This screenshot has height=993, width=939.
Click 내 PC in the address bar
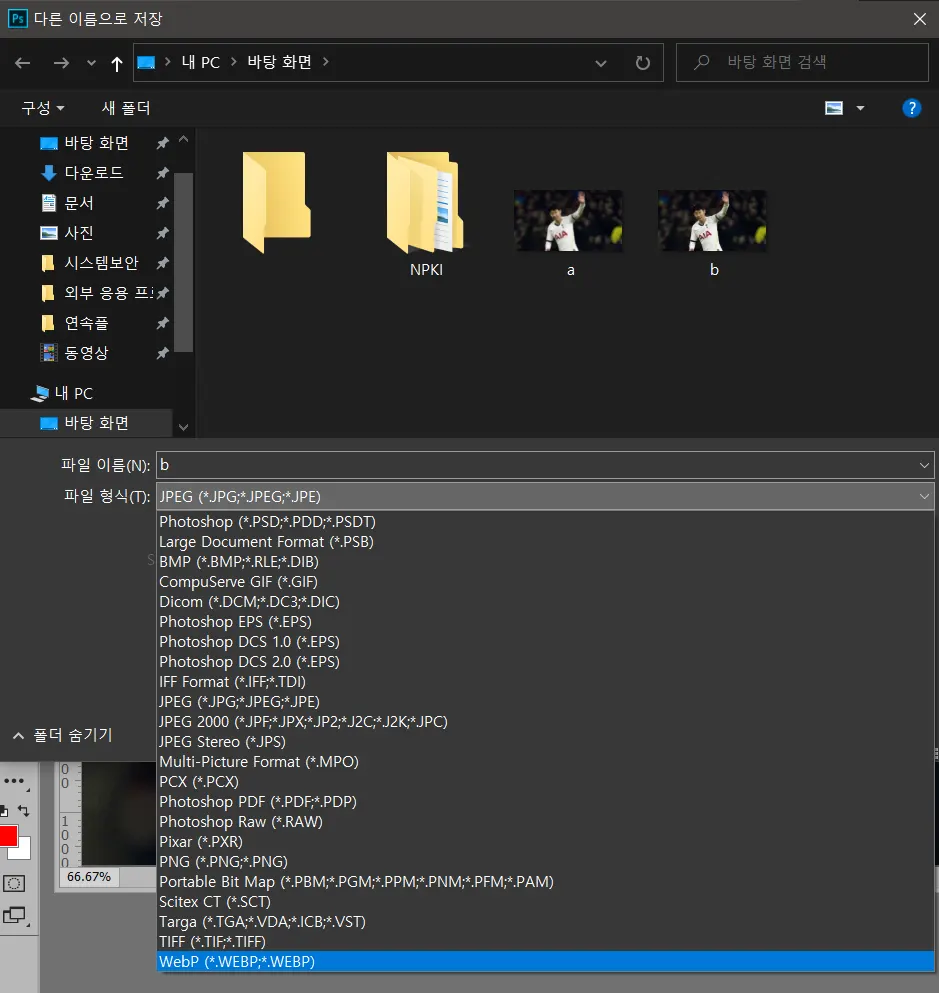point(201,62)
